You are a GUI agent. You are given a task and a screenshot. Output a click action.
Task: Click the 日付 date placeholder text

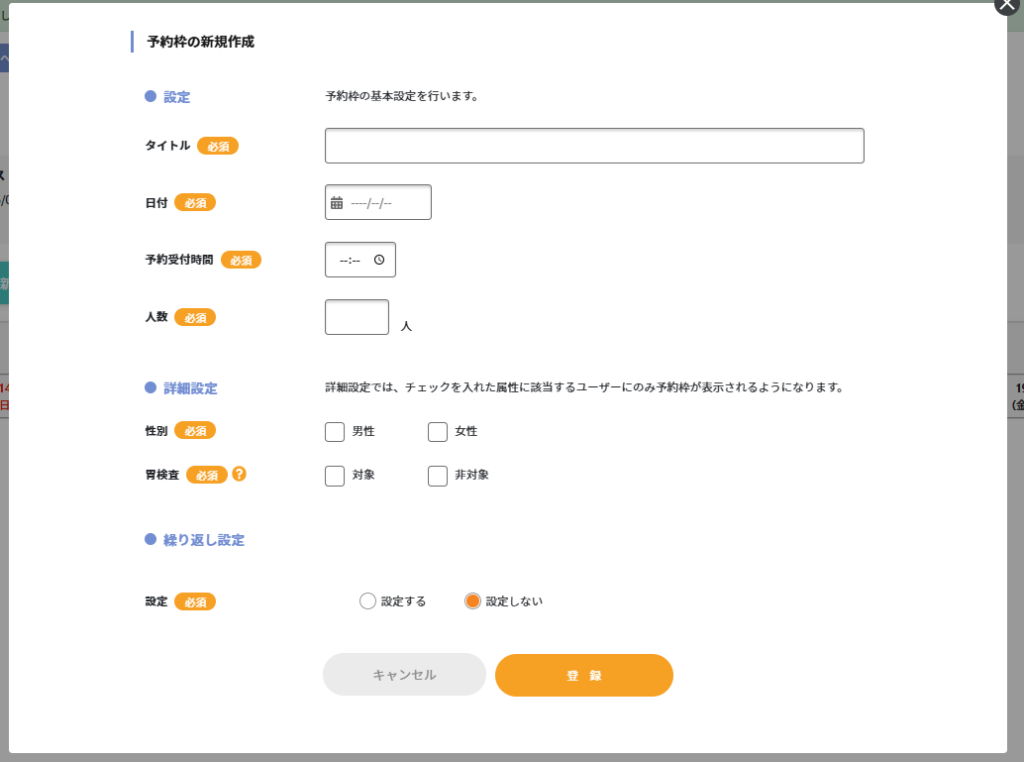click(371, 203)
